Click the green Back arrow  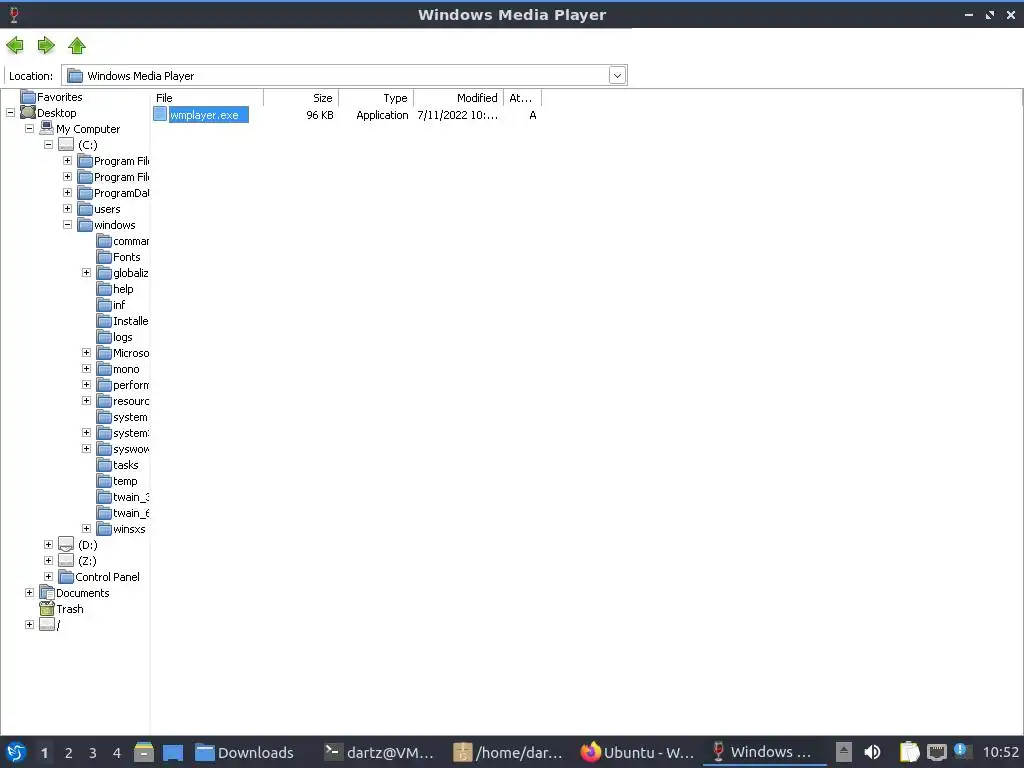(x=14, y=46)
